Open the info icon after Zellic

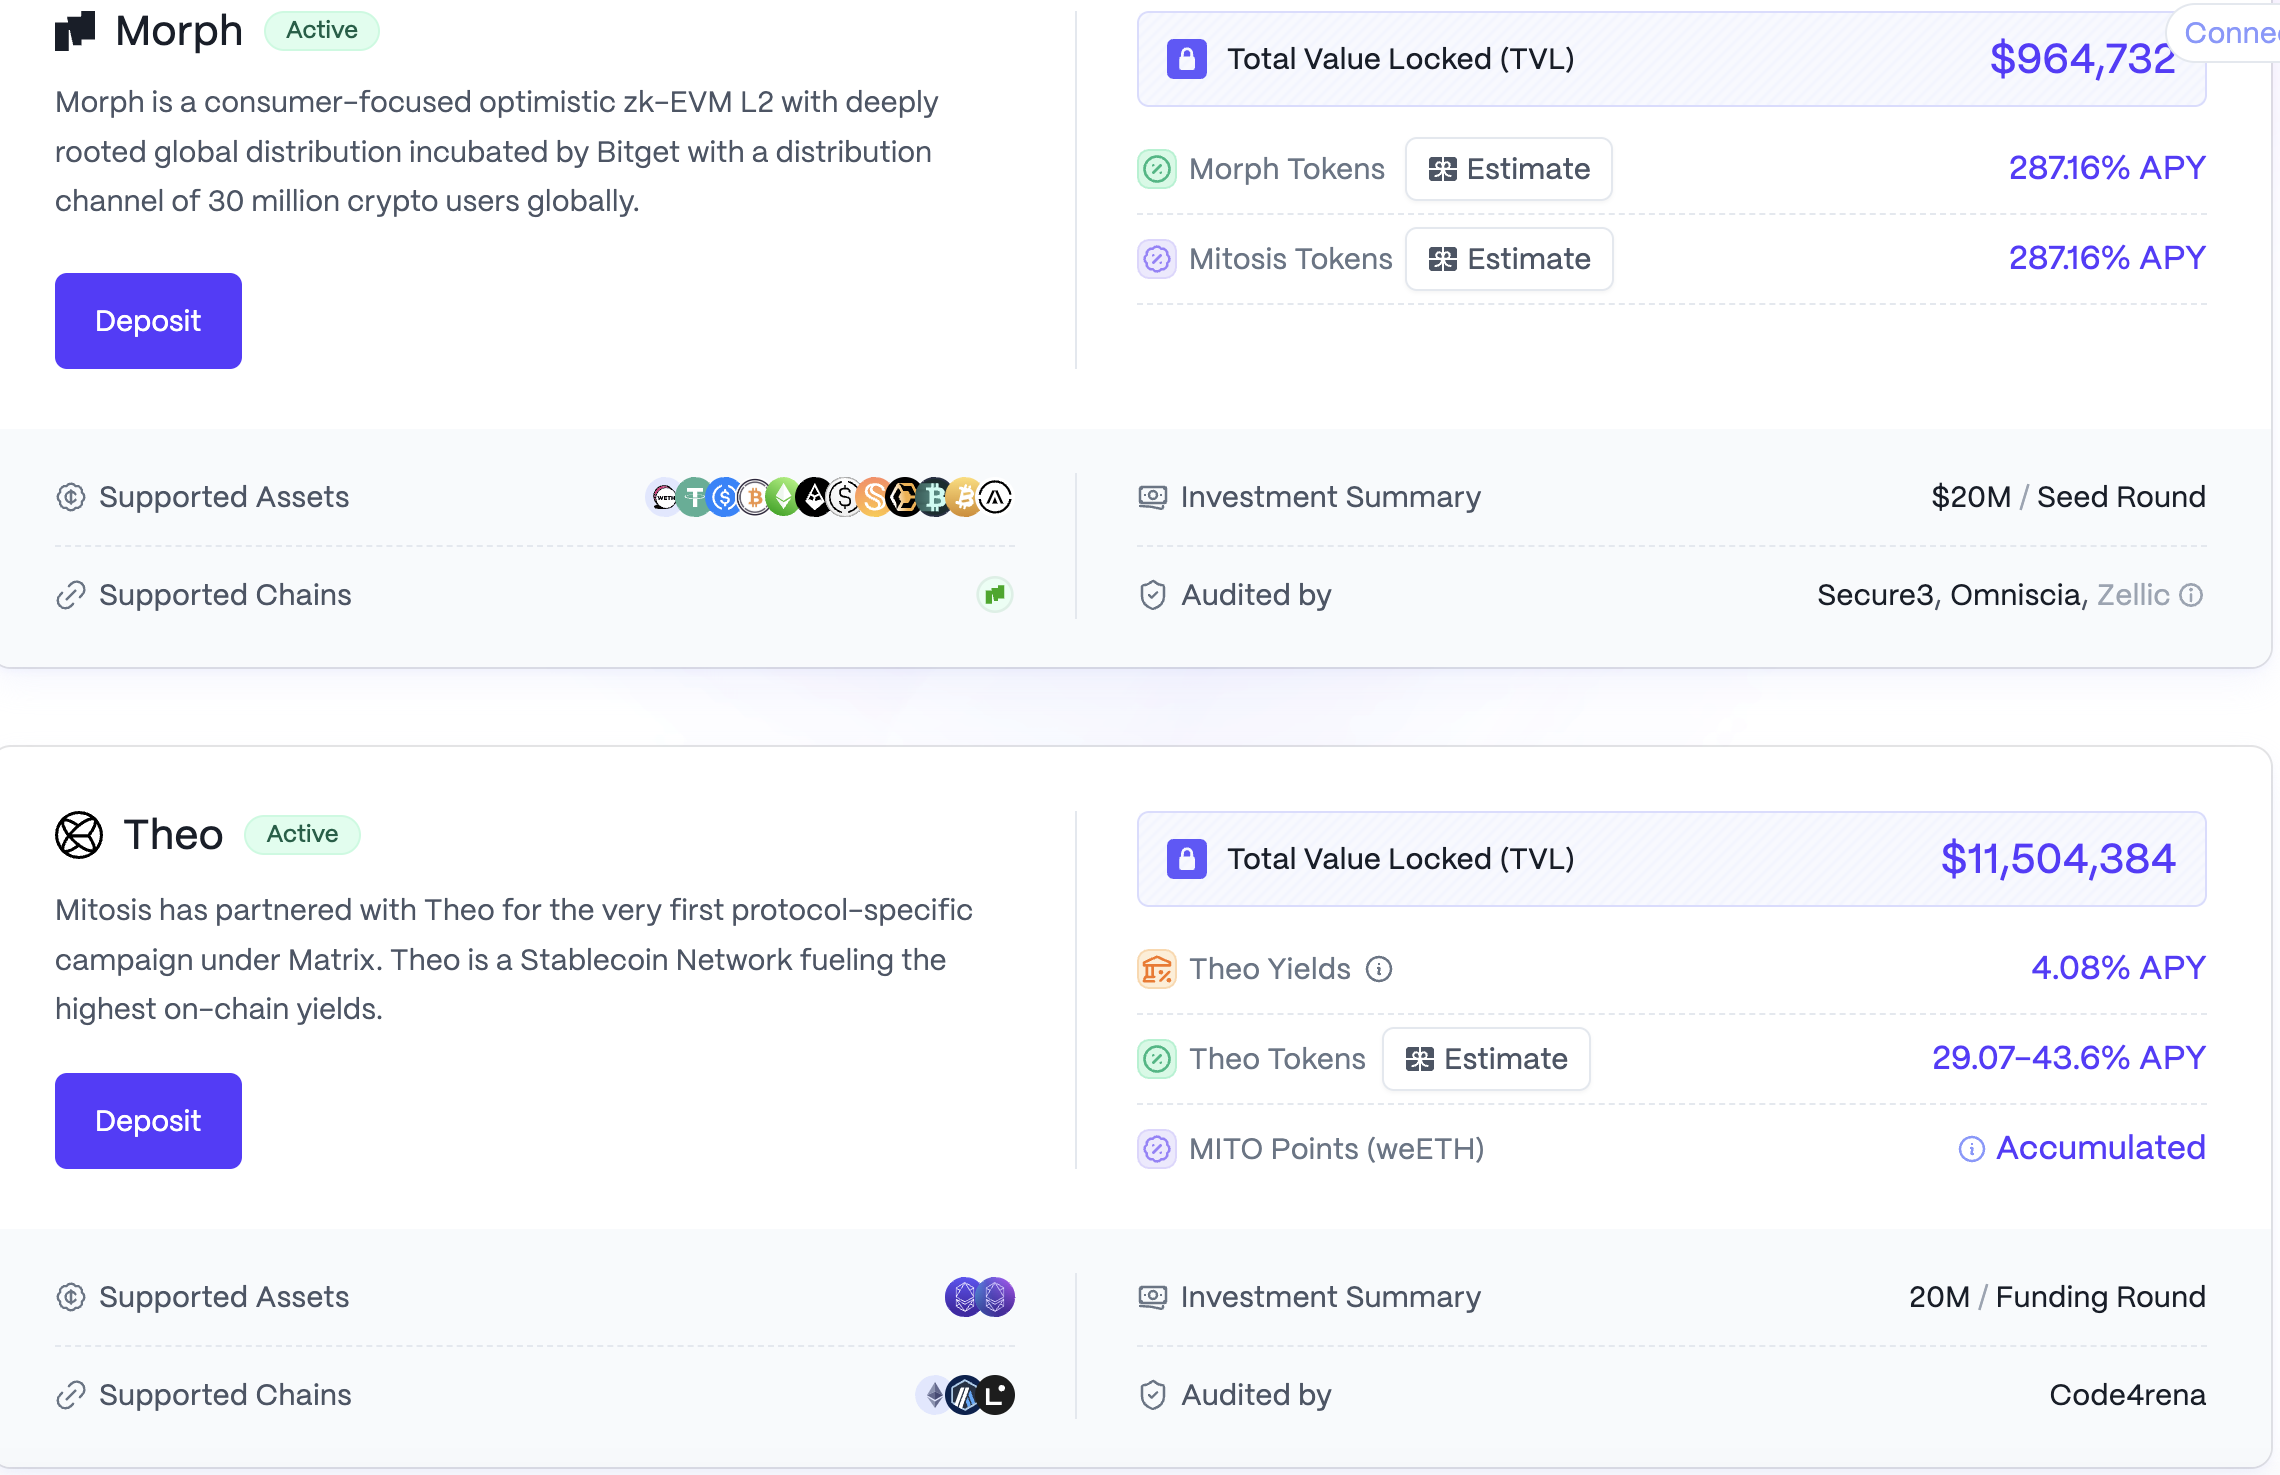click(x=2191, y=595)
